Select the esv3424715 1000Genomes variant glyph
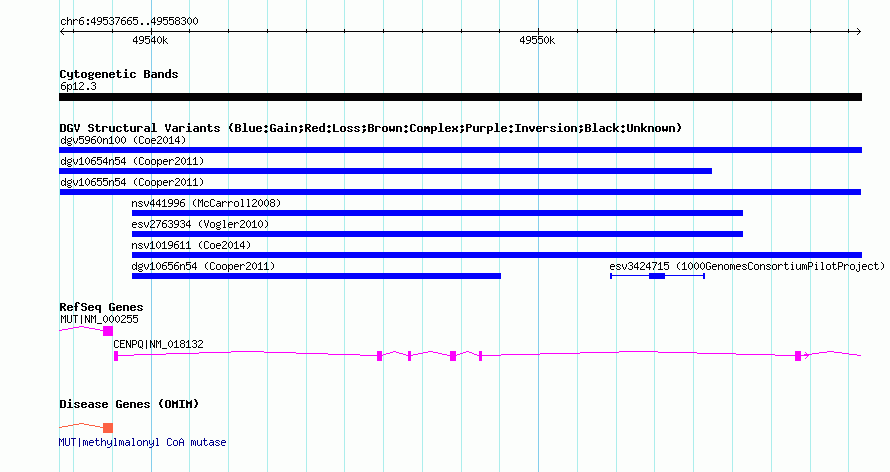890x472 pixels. pos(657,276)
